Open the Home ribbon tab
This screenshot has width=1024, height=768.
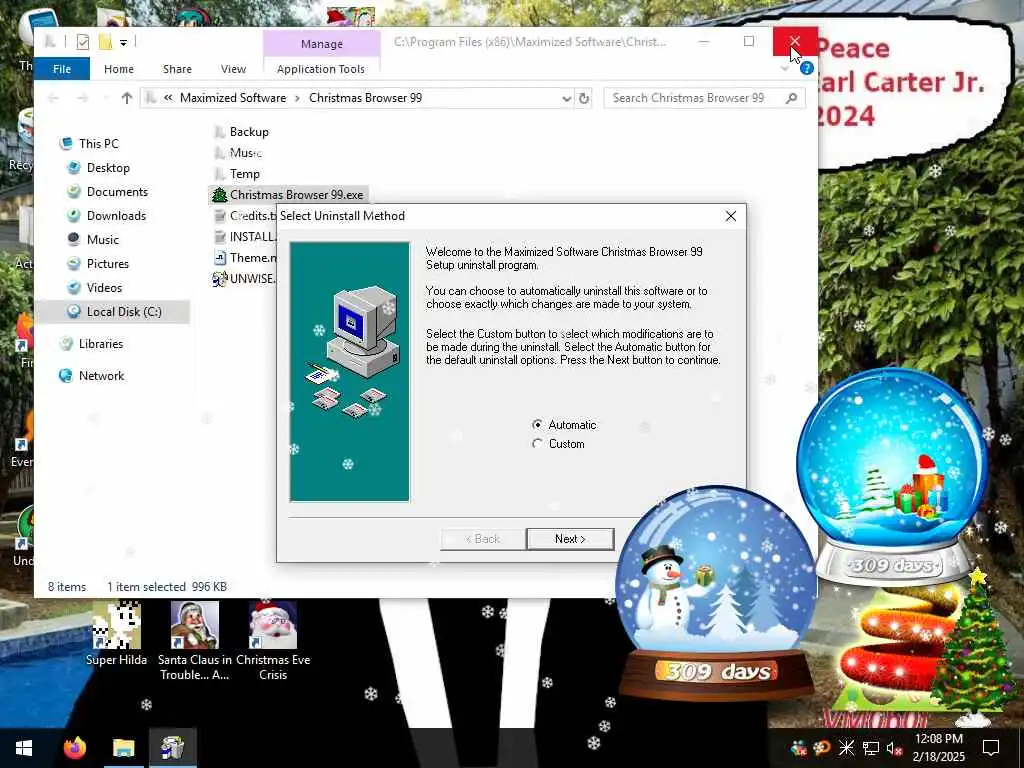119,69
